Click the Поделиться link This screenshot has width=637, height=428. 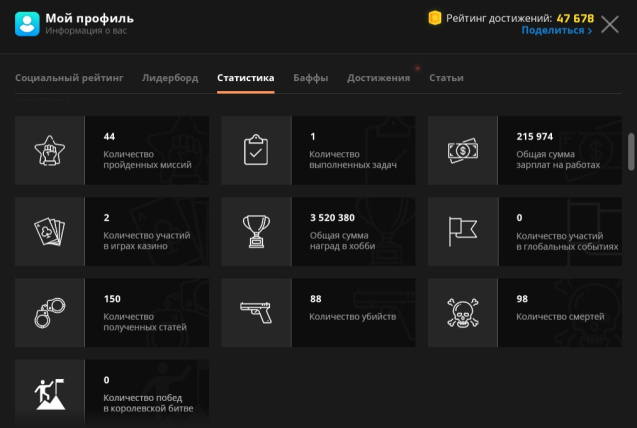click(x=557, y=30)
